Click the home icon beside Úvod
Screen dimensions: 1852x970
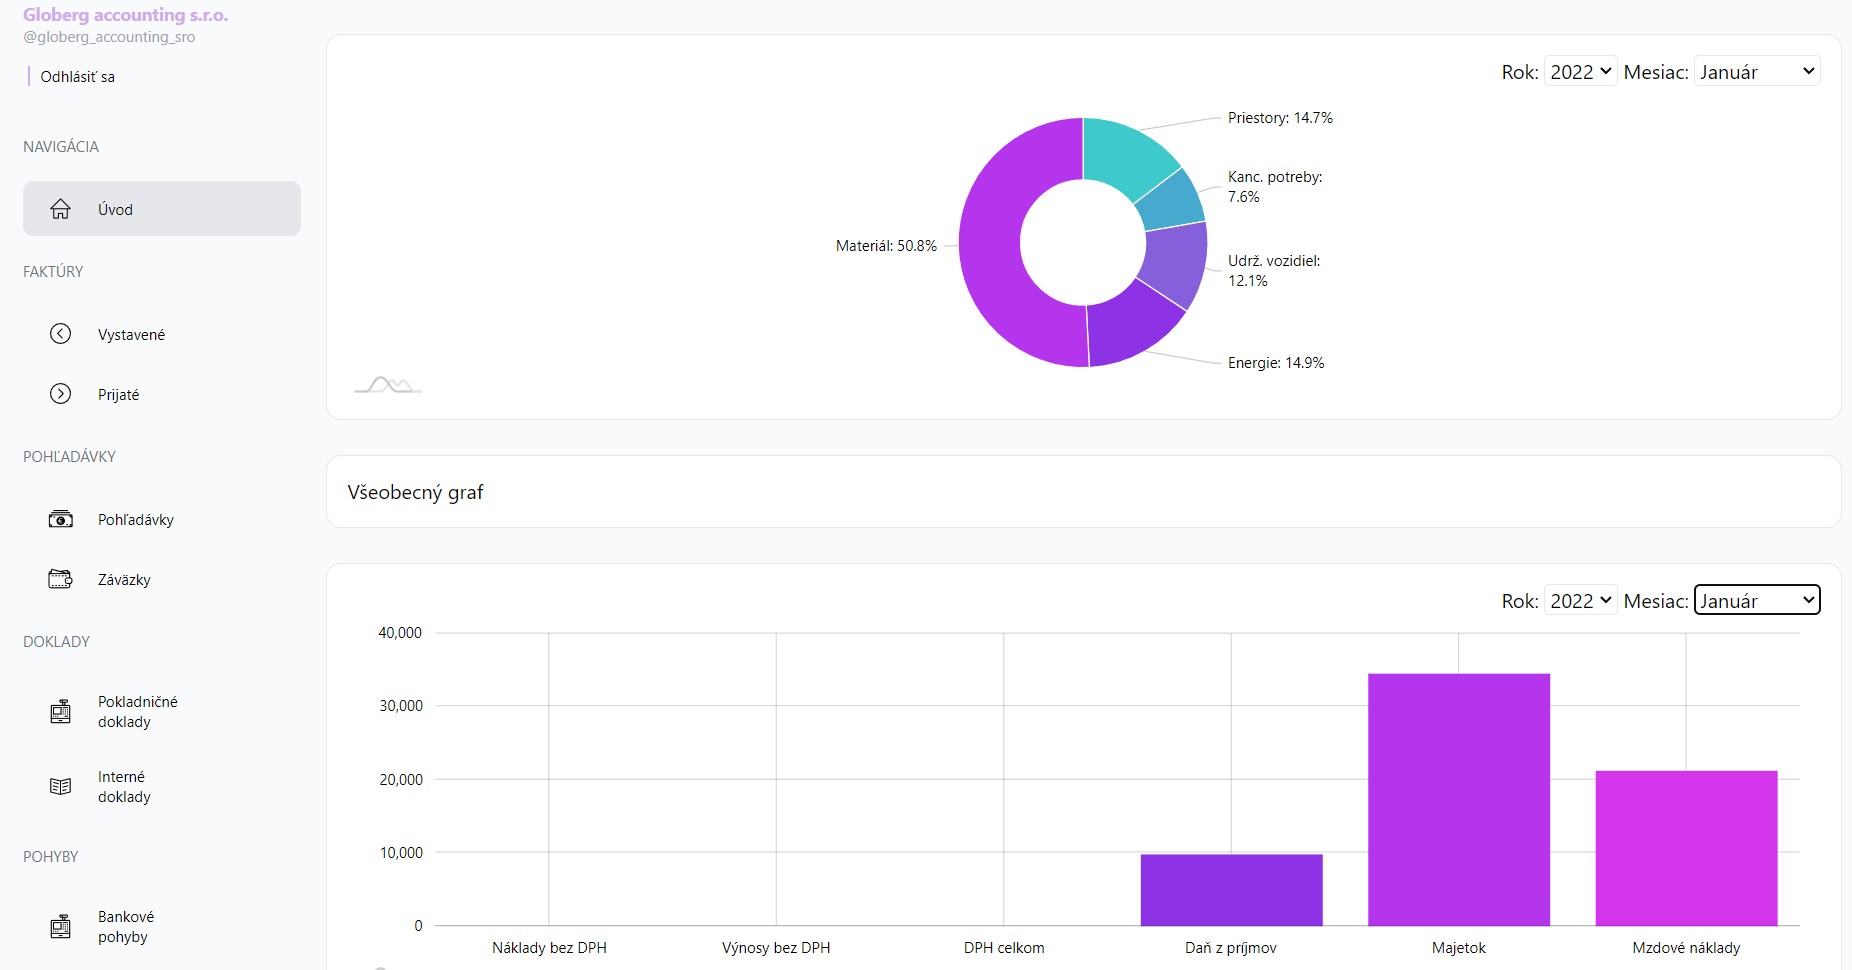(61, 209)
